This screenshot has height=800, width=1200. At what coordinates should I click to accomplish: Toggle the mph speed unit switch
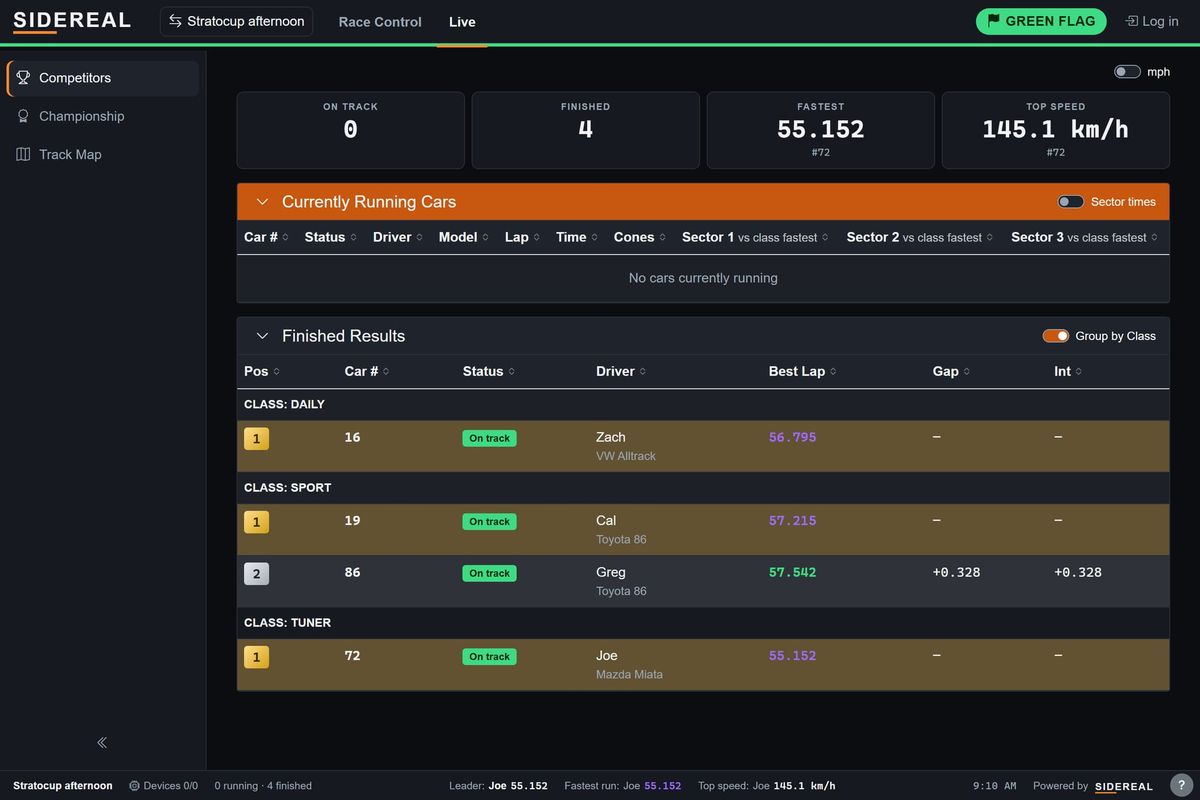[x=1127, y=72]
